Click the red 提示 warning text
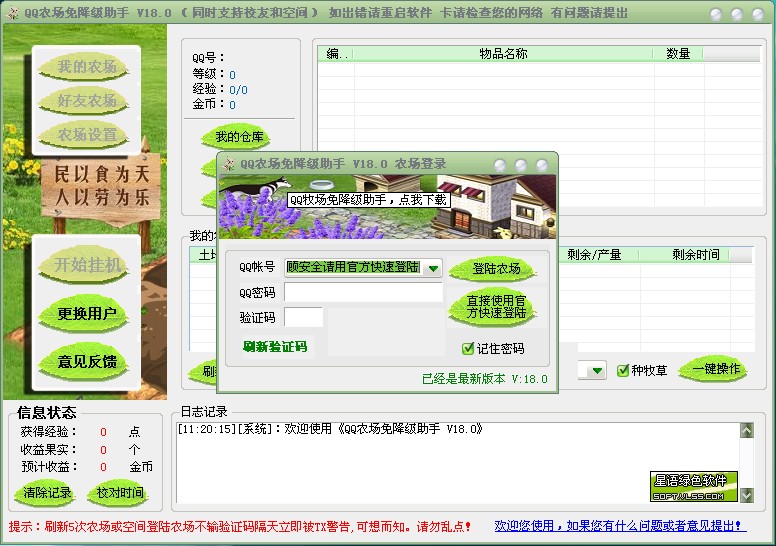The height and width of the screenshot is (546, 776). [x=240, y=526]
